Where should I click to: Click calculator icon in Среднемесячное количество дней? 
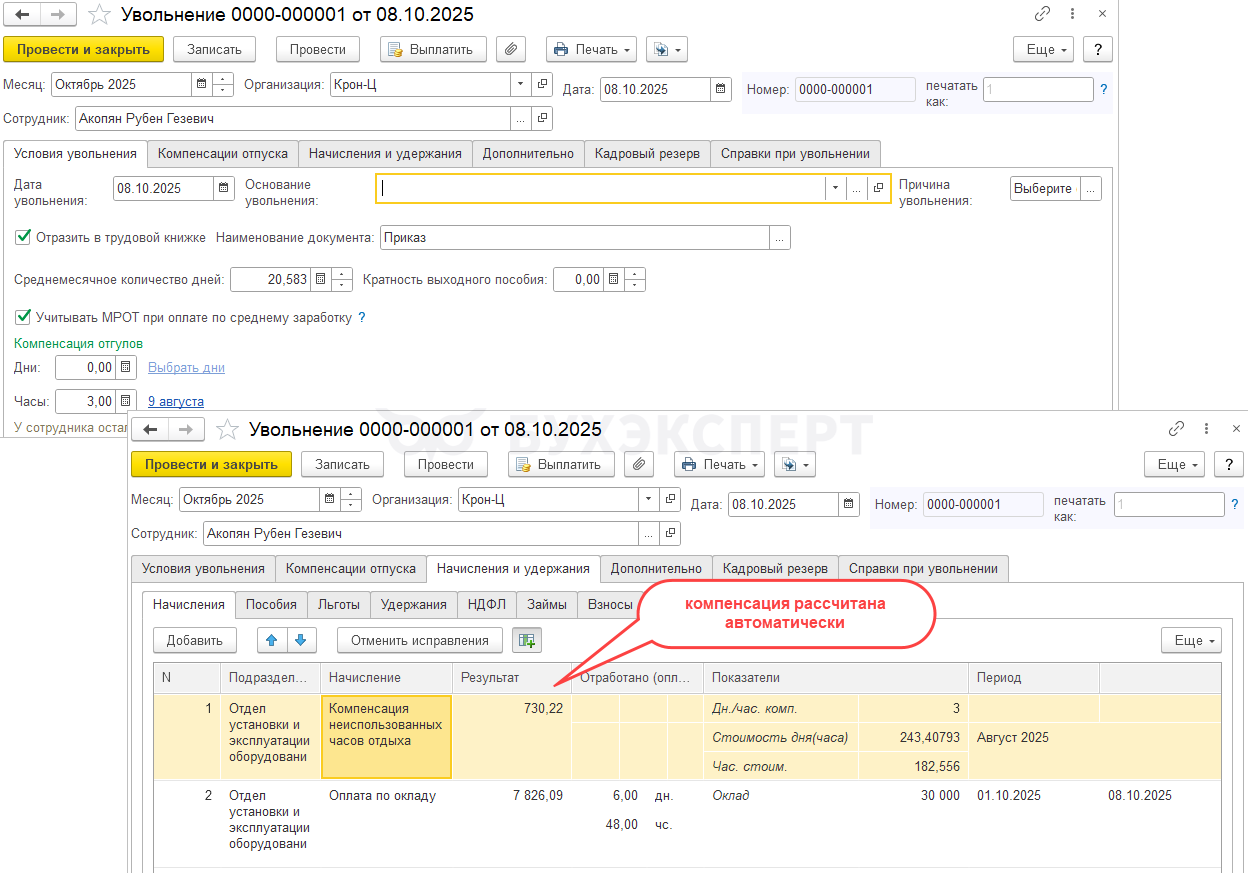[x=320, y=280]
